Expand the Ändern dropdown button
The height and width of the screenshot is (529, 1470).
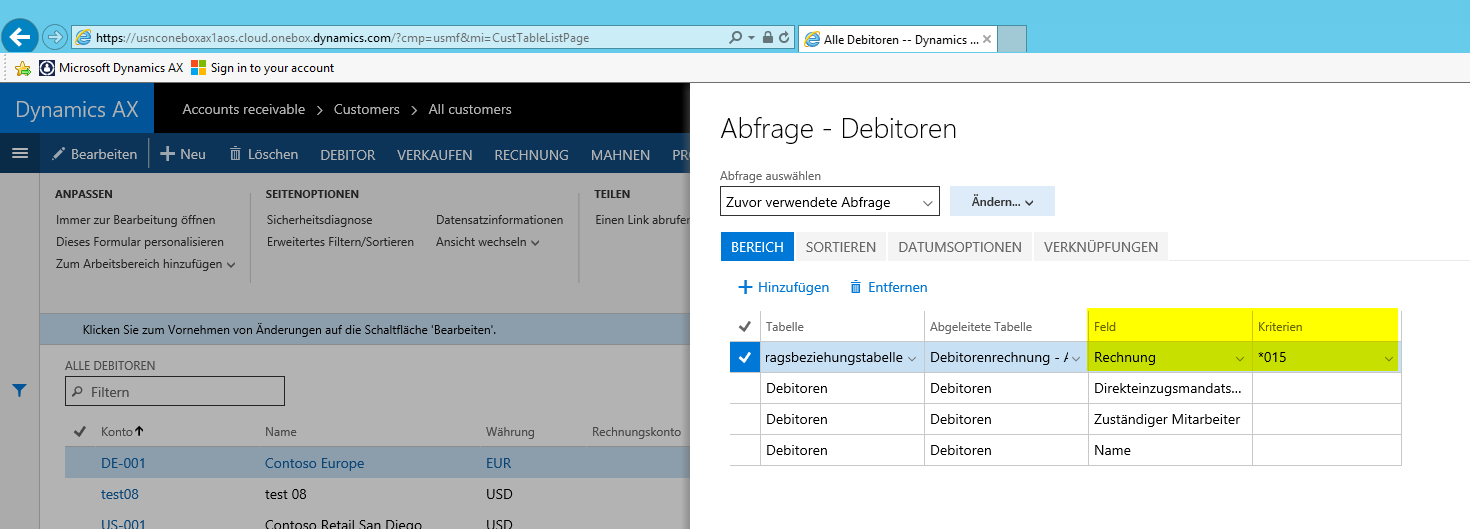[x=1001, y=202]
